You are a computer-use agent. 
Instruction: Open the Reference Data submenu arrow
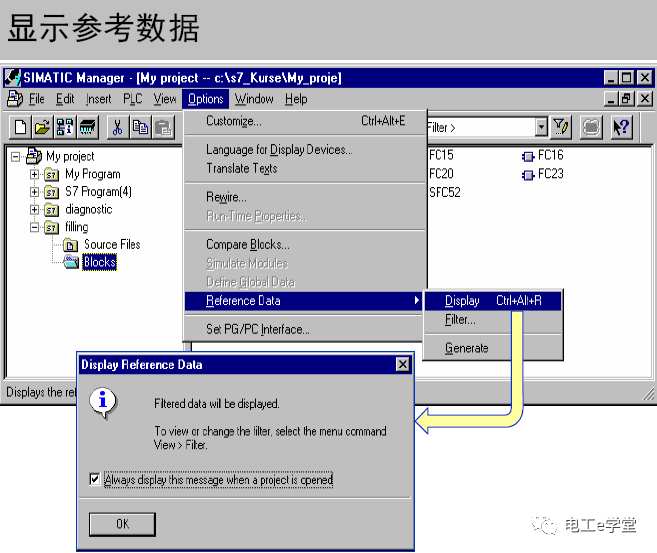(416, 300)
